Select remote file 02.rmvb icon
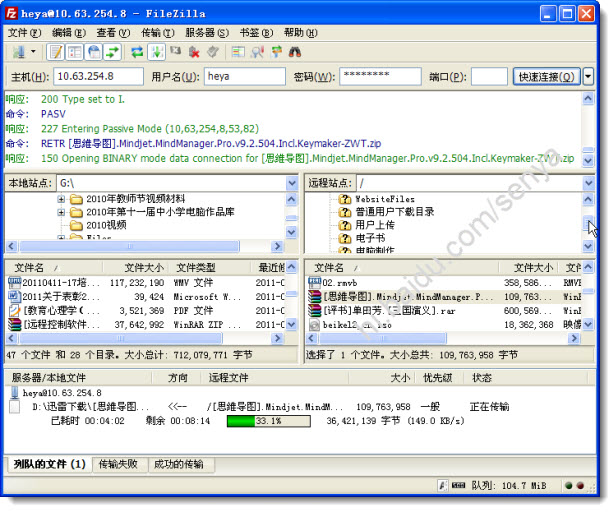Image resolution: width=615 pixels, height=512 pixels. pyautogui.click(x=315, y=282)
